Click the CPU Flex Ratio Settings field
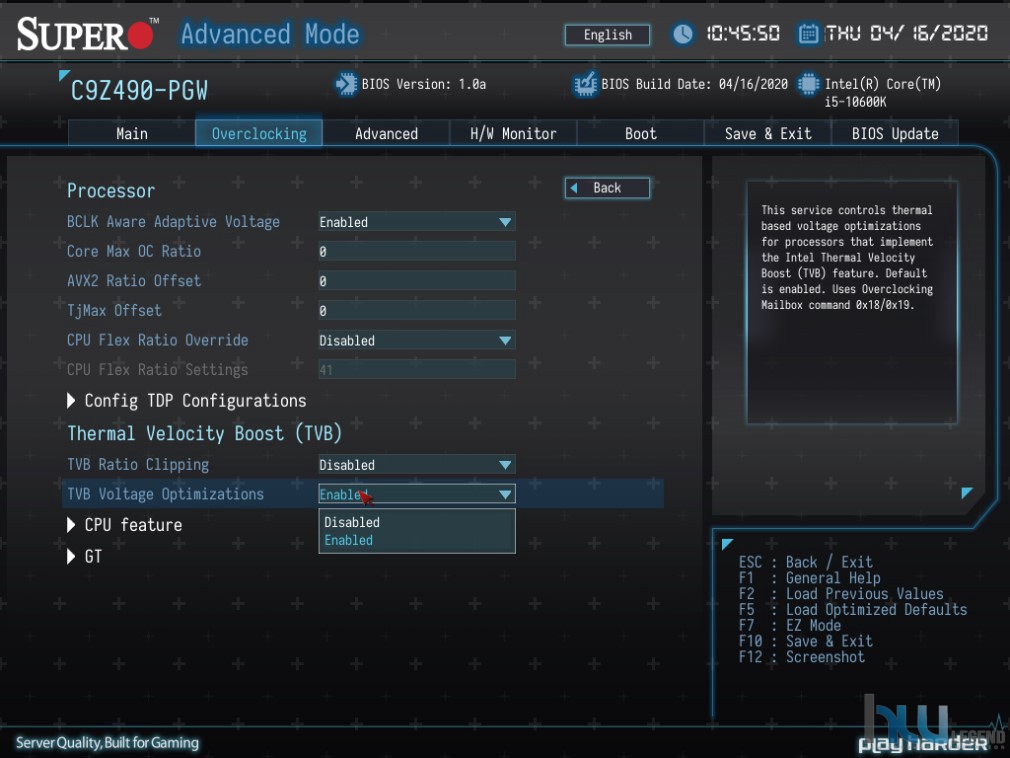The image size is (1010, 758). (x=417, y=370)
